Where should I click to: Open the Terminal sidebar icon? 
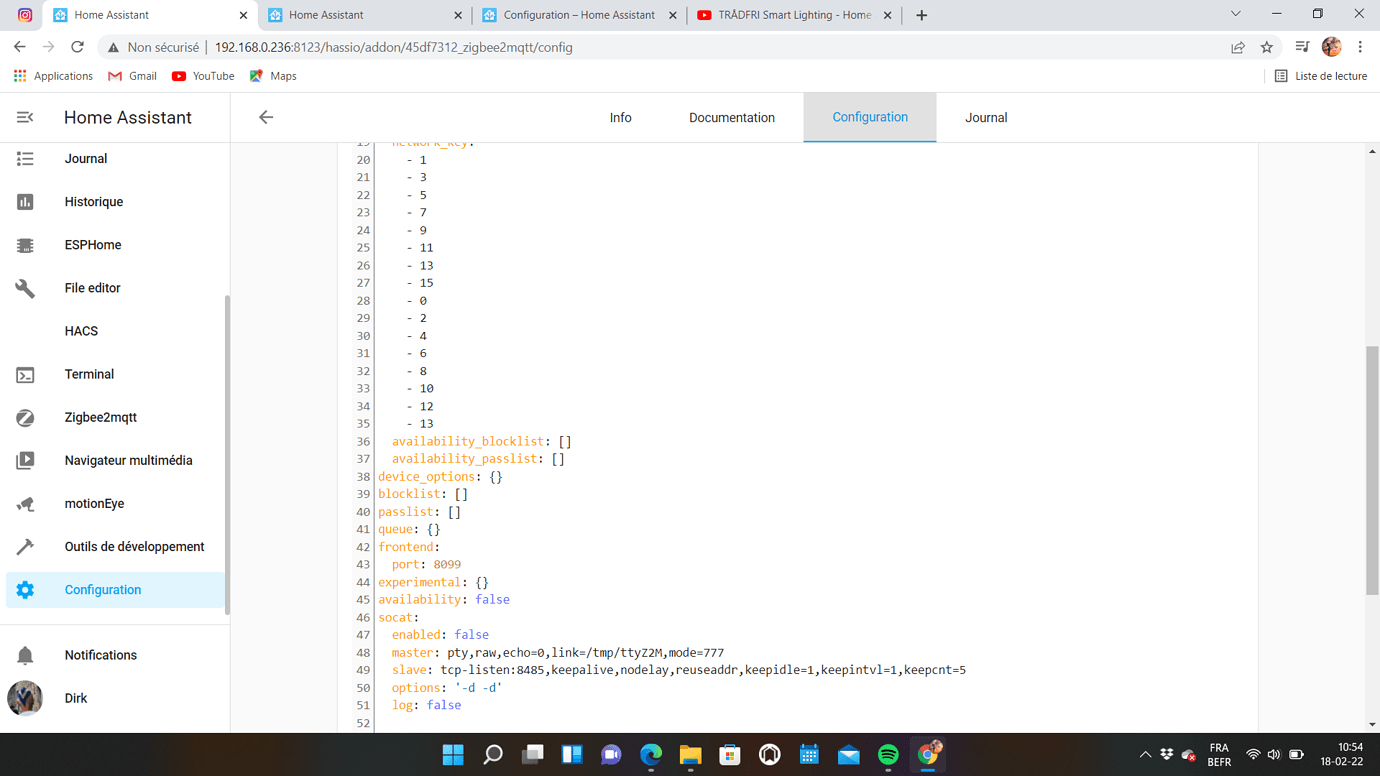pyautogui.click(x=25, y=375)
